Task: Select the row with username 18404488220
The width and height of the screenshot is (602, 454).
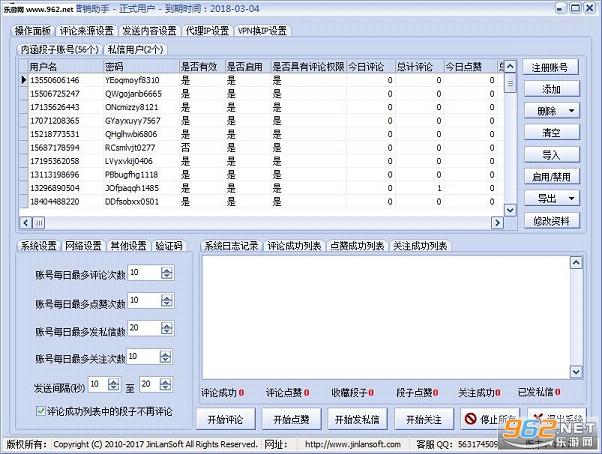Action: click(x=261, y=201)
